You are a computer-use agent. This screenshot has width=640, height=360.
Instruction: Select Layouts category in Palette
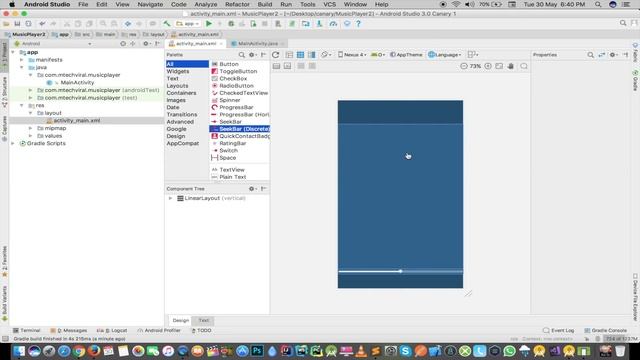pyautogui.click(x=177, y=86)
